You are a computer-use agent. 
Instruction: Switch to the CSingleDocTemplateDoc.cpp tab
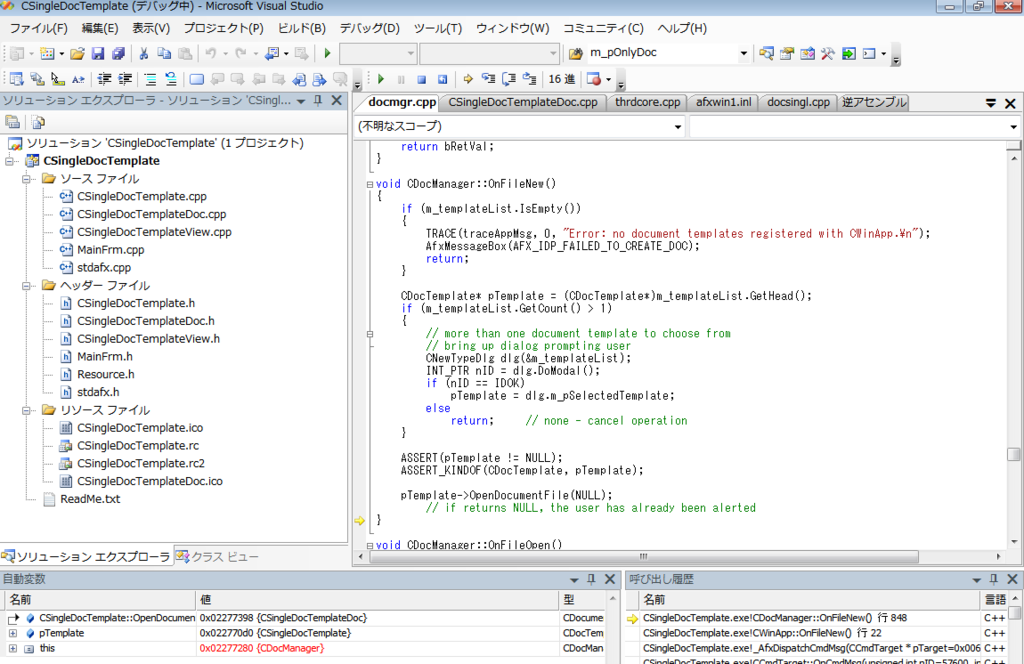pyautogui.click(x=522, y=103)
